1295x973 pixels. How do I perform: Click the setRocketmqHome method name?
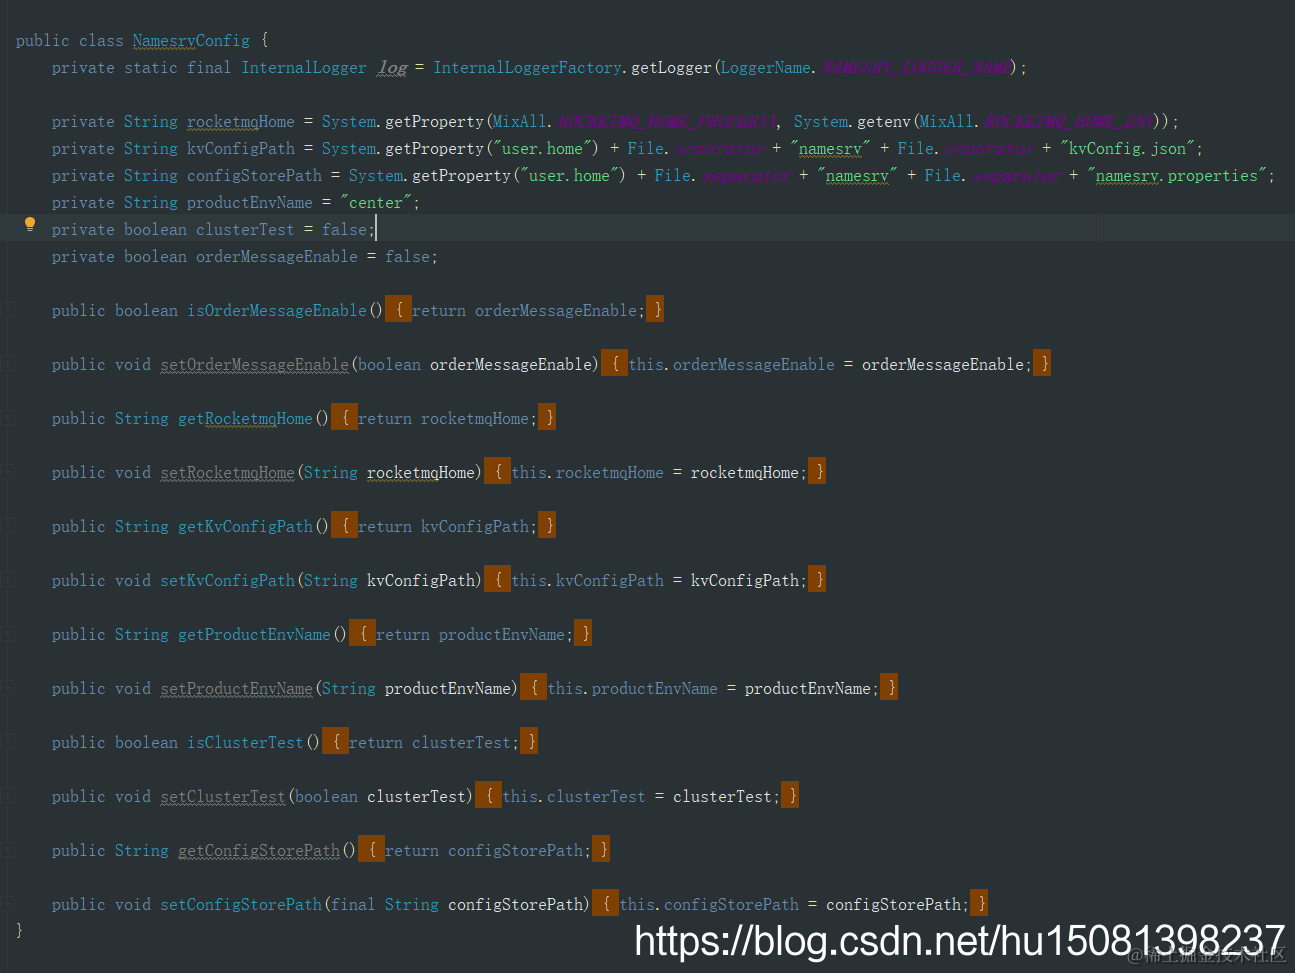[227, 472]
